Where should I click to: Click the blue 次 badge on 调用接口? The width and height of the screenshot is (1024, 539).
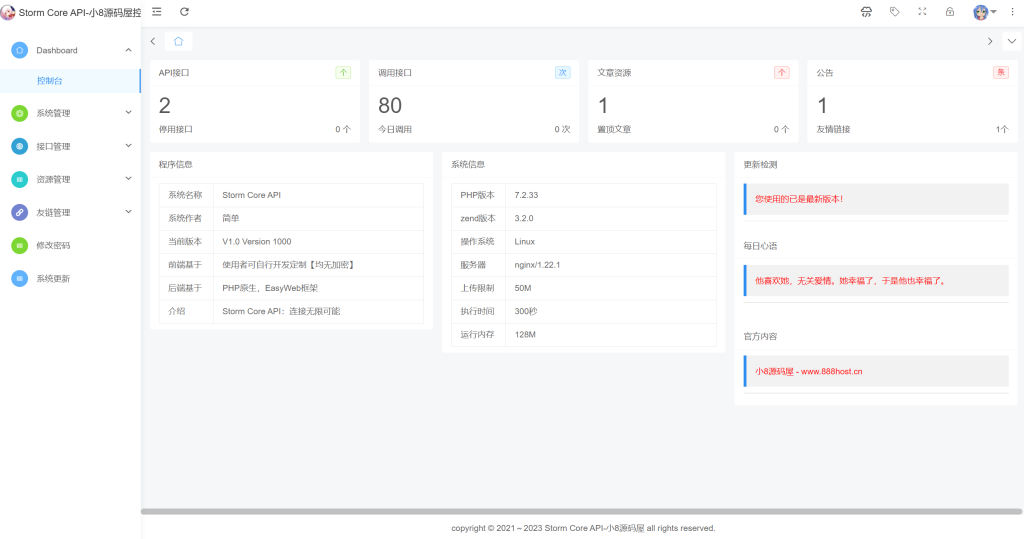pos(562,73)
